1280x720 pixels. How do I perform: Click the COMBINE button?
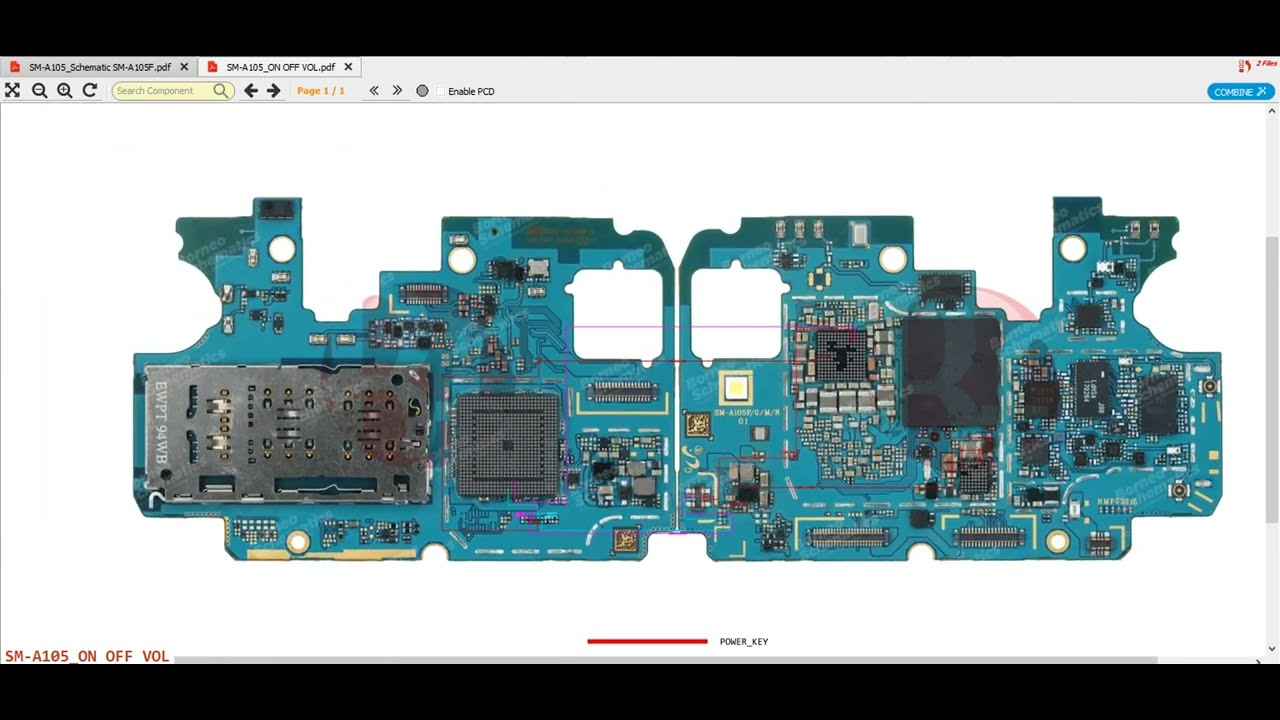click(1240, 91)
